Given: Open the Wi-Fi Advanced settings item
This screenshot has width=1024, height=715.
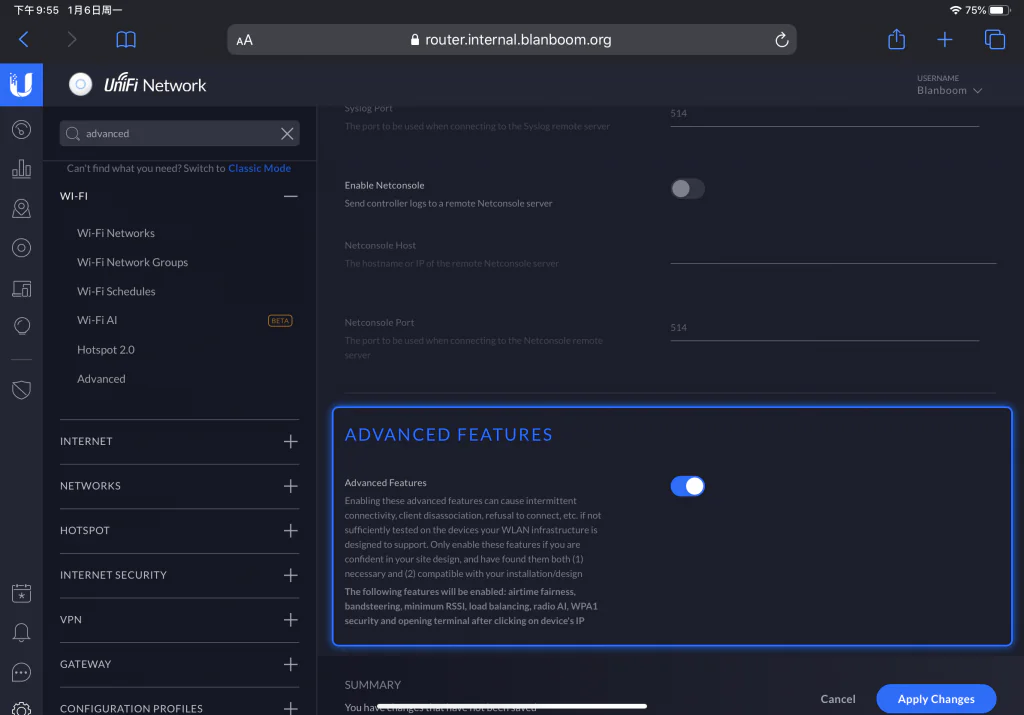Looking at the screenshot, I should click(x=101, y=379).
